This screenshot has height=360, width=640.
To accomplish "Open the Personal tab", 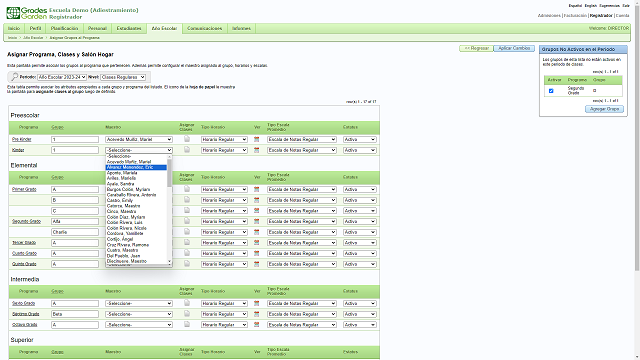I will tap(97, 29).
